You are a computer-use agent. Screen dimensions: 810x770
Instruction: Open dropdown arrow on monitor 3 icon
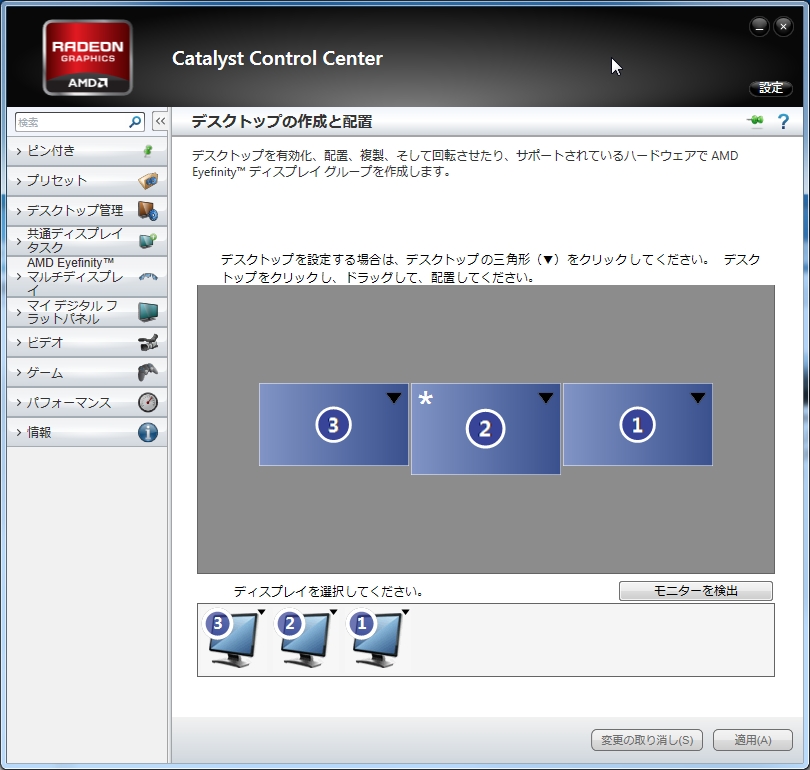261,612
